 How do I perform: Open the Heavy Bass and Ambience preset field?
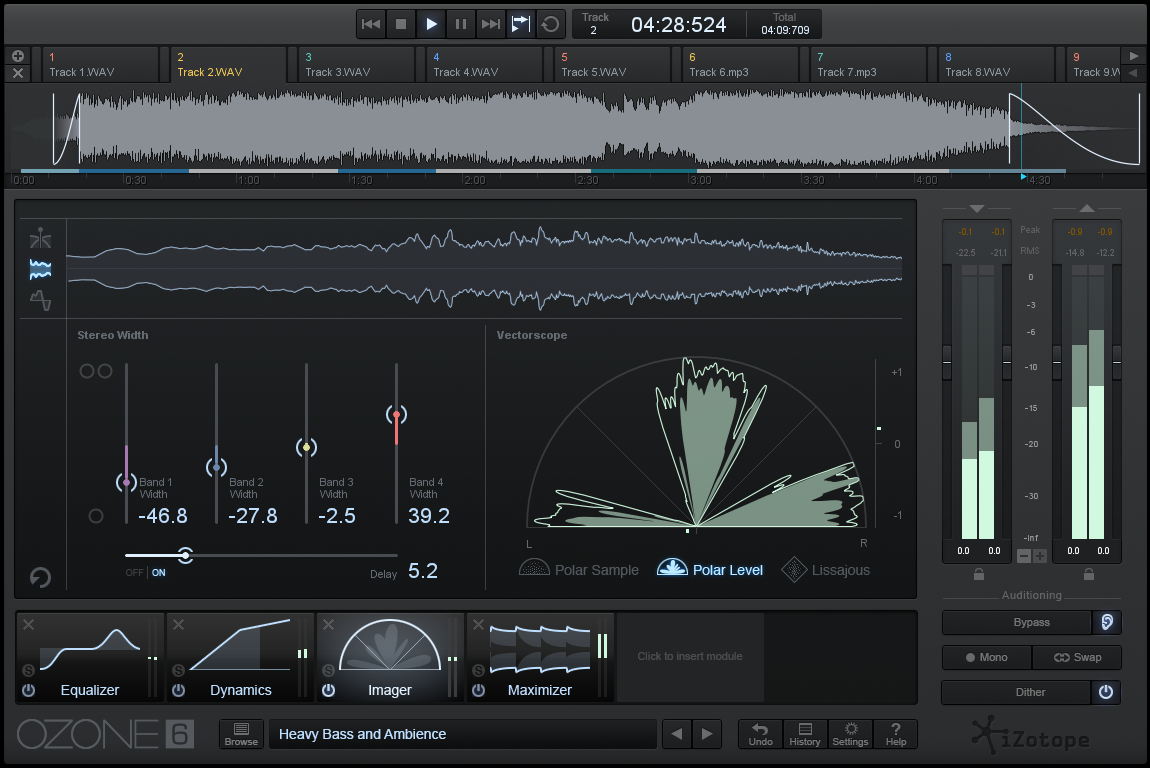(x=462, y=734)
